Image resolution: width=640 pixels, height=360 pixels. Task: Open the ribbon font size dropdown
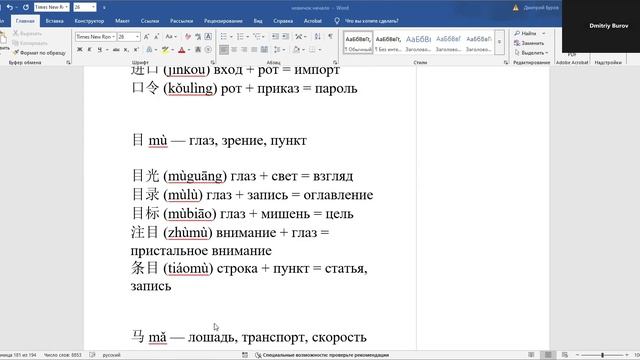coord(138,37)
